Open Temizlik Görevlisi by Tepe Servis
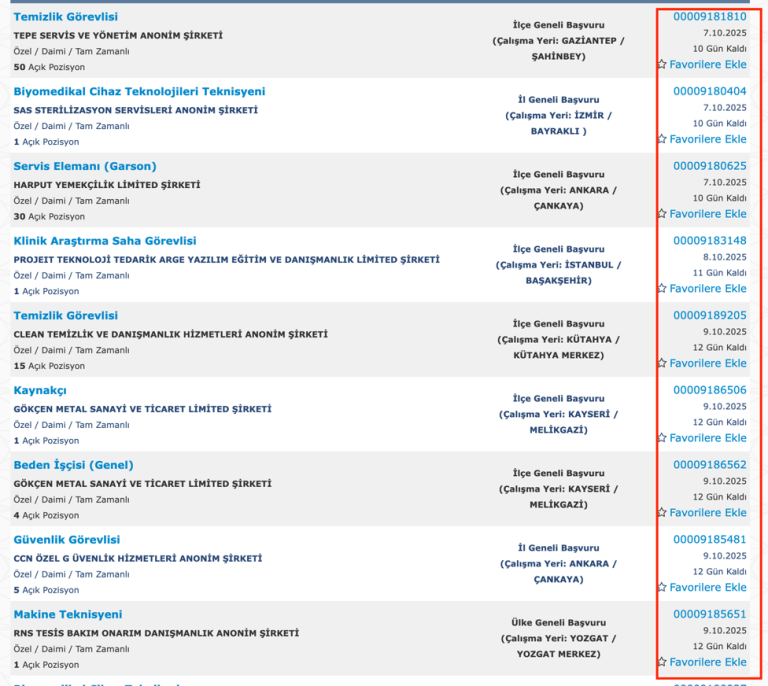This screenshot has height=686, width=768. pos(66,17)
